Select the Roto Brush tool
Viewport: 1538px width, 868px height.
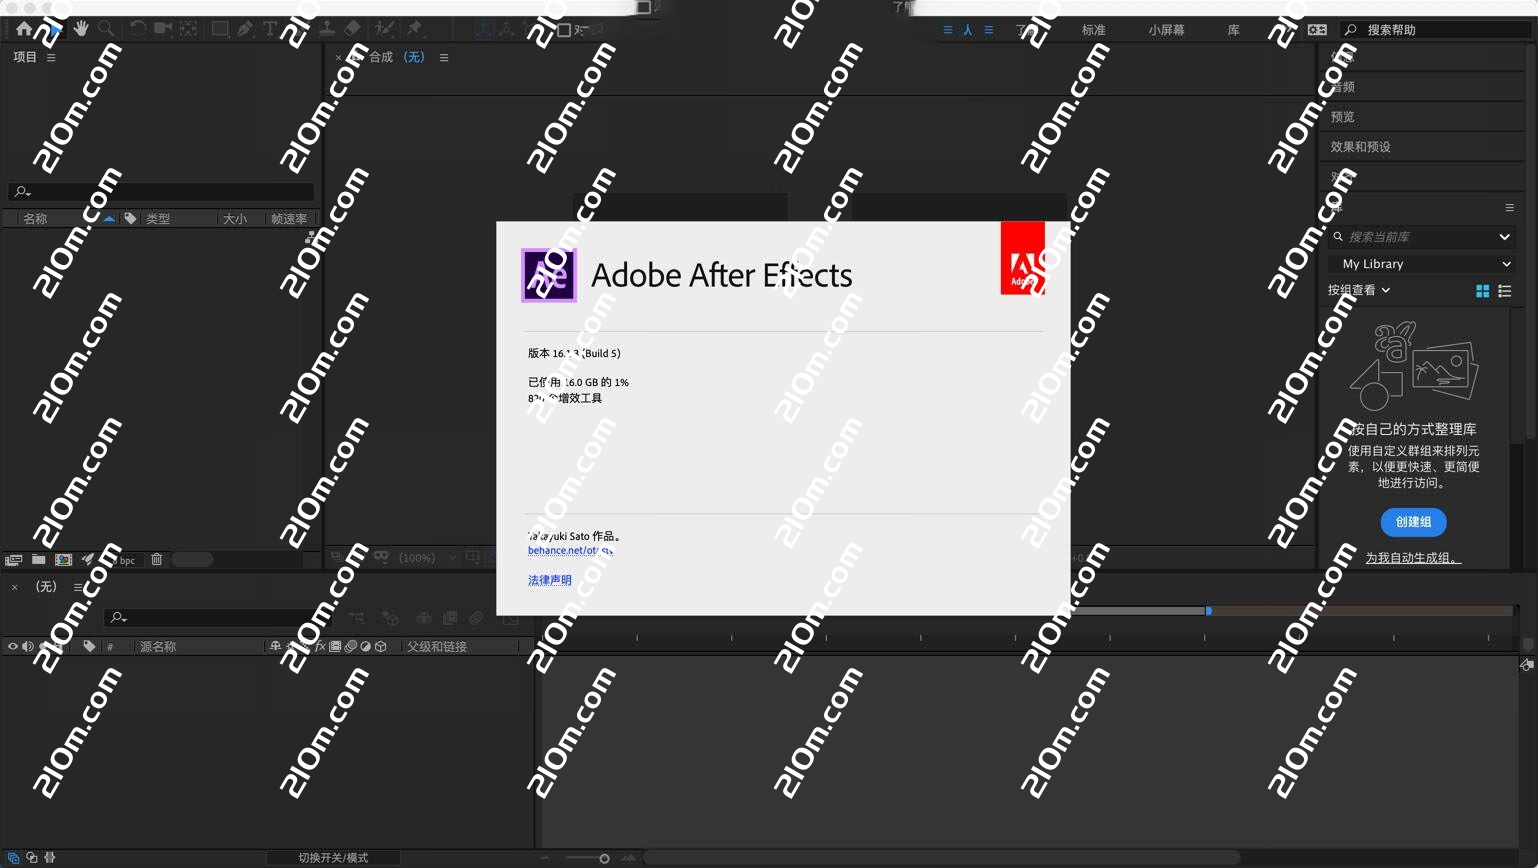pyautogui.click(x=385, y=29)
